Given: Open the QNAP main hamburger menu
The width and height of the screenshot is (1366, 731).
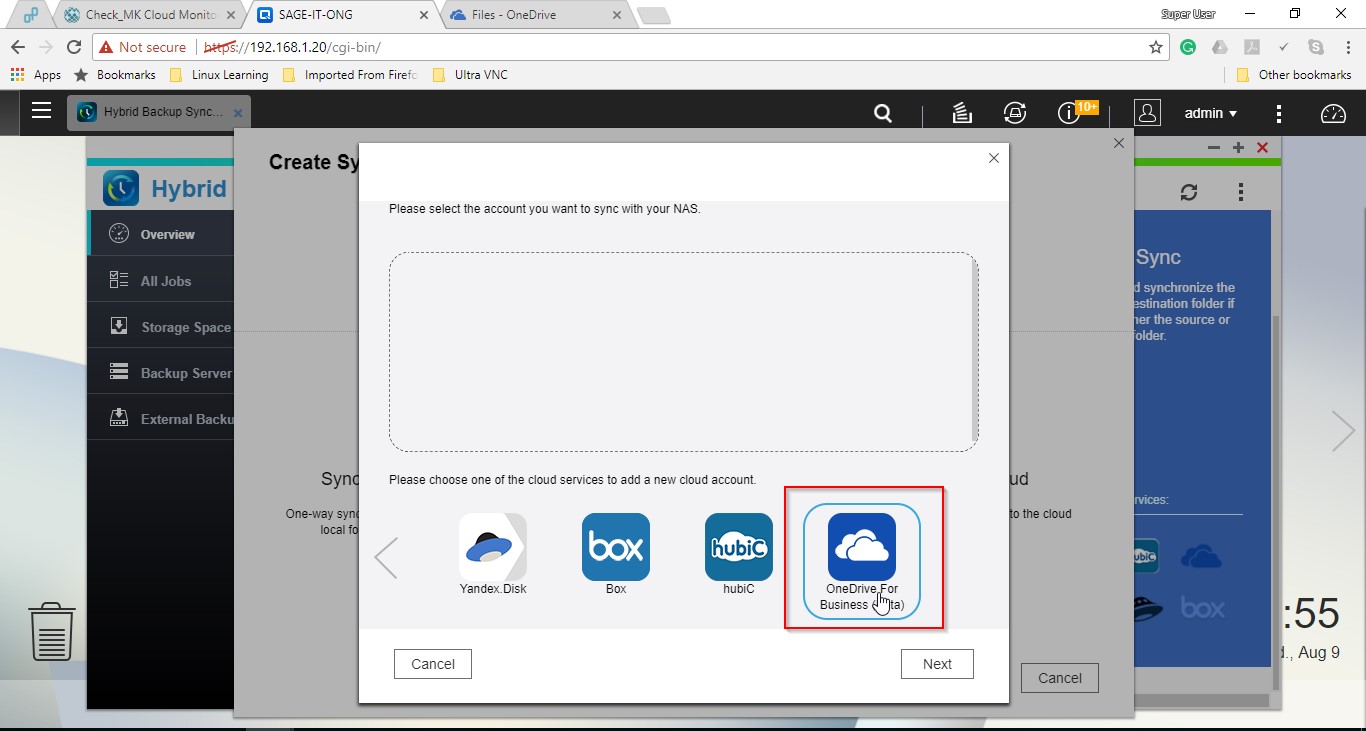Looking at the screenshot, I should click(41, 111).
